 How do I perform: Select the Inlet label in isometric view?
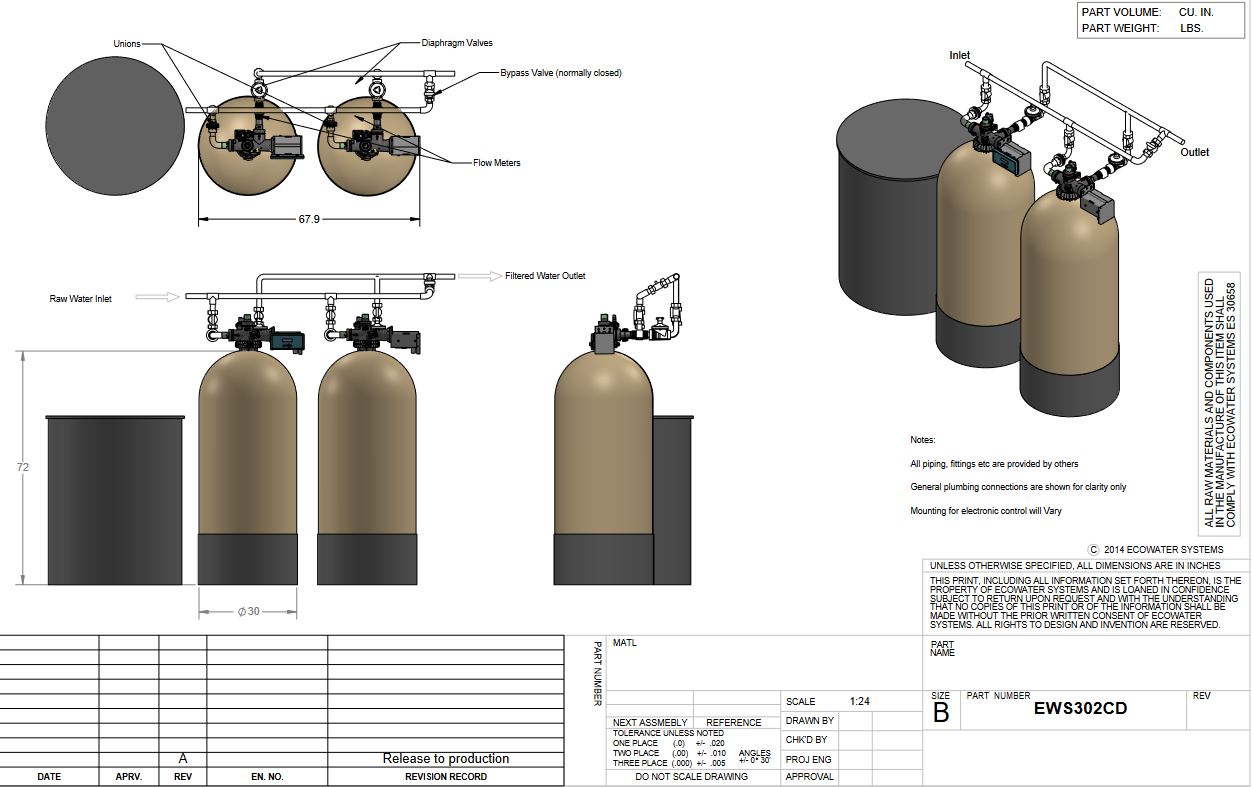pyautogui.click(x=959, y=56)
